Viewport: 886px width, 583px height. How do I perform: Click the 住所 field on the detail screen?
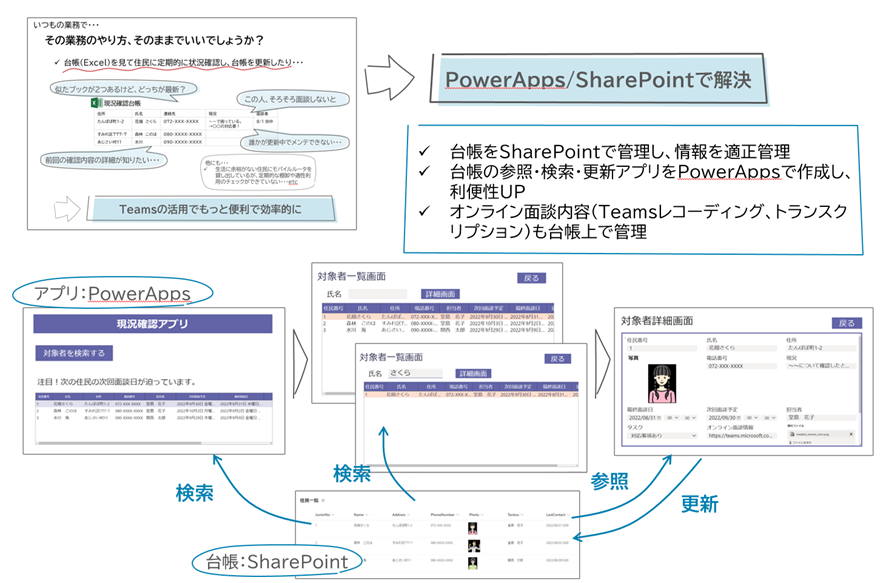821,348
